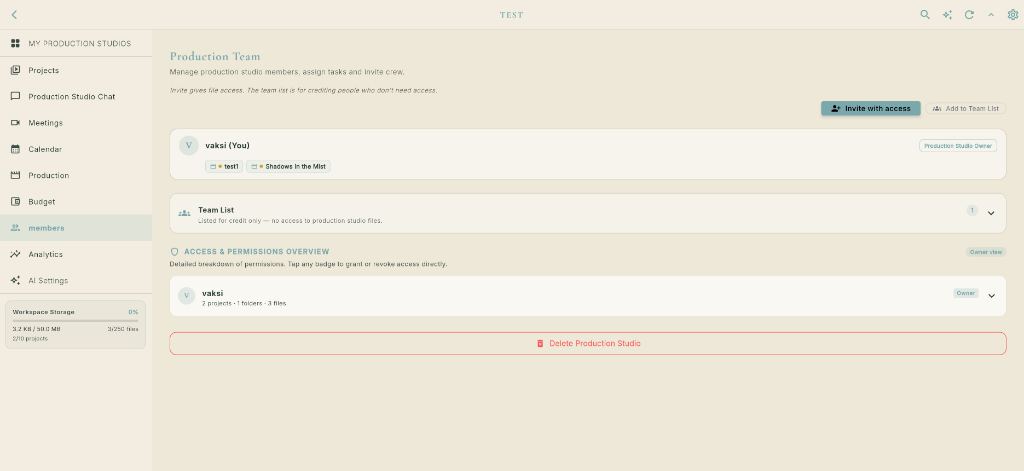Click the Meetings camera icon
This screenshot has height=471, width=1024.
(16, 123)
